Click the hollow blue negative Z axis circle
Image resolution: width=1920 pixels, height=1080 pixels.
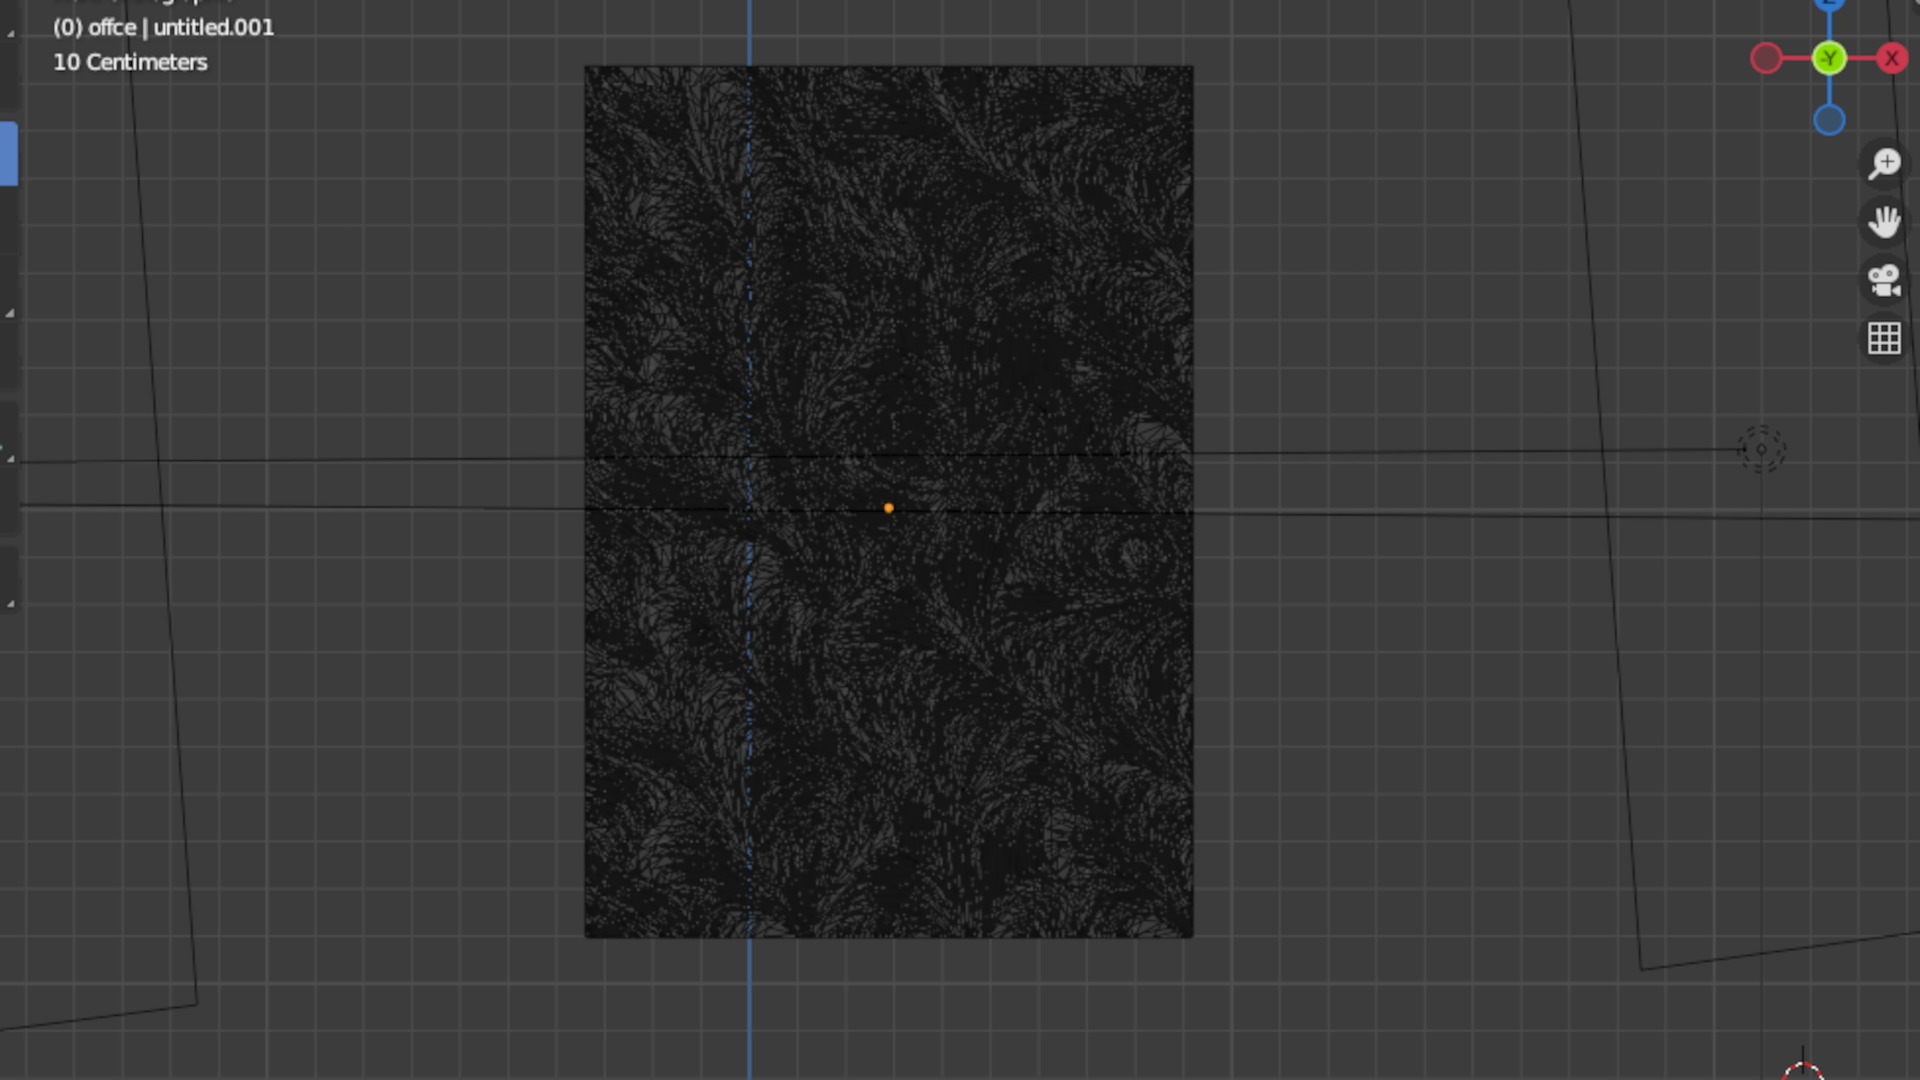click(x=1829, y=121)
